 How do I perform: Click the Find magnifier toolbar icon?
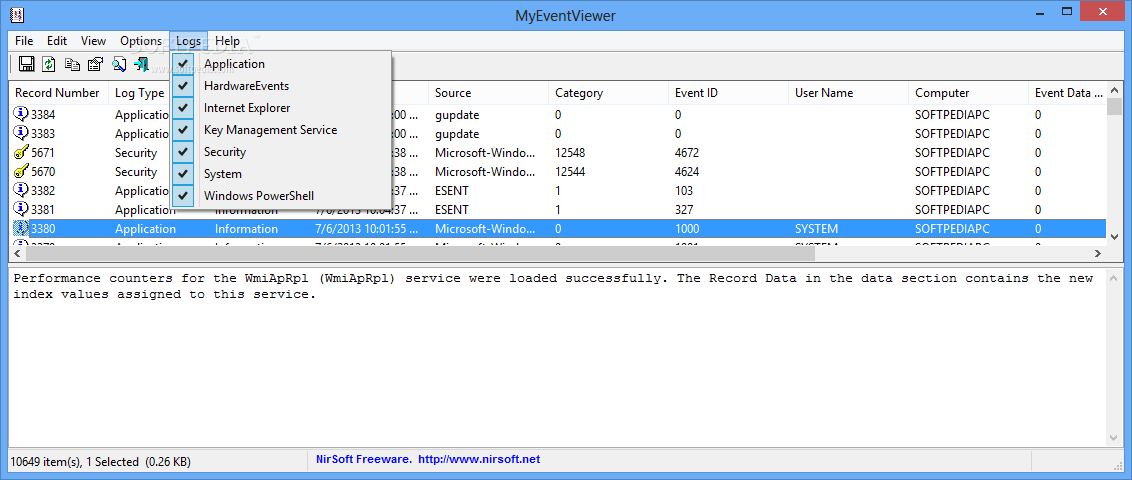click(118, 64)
